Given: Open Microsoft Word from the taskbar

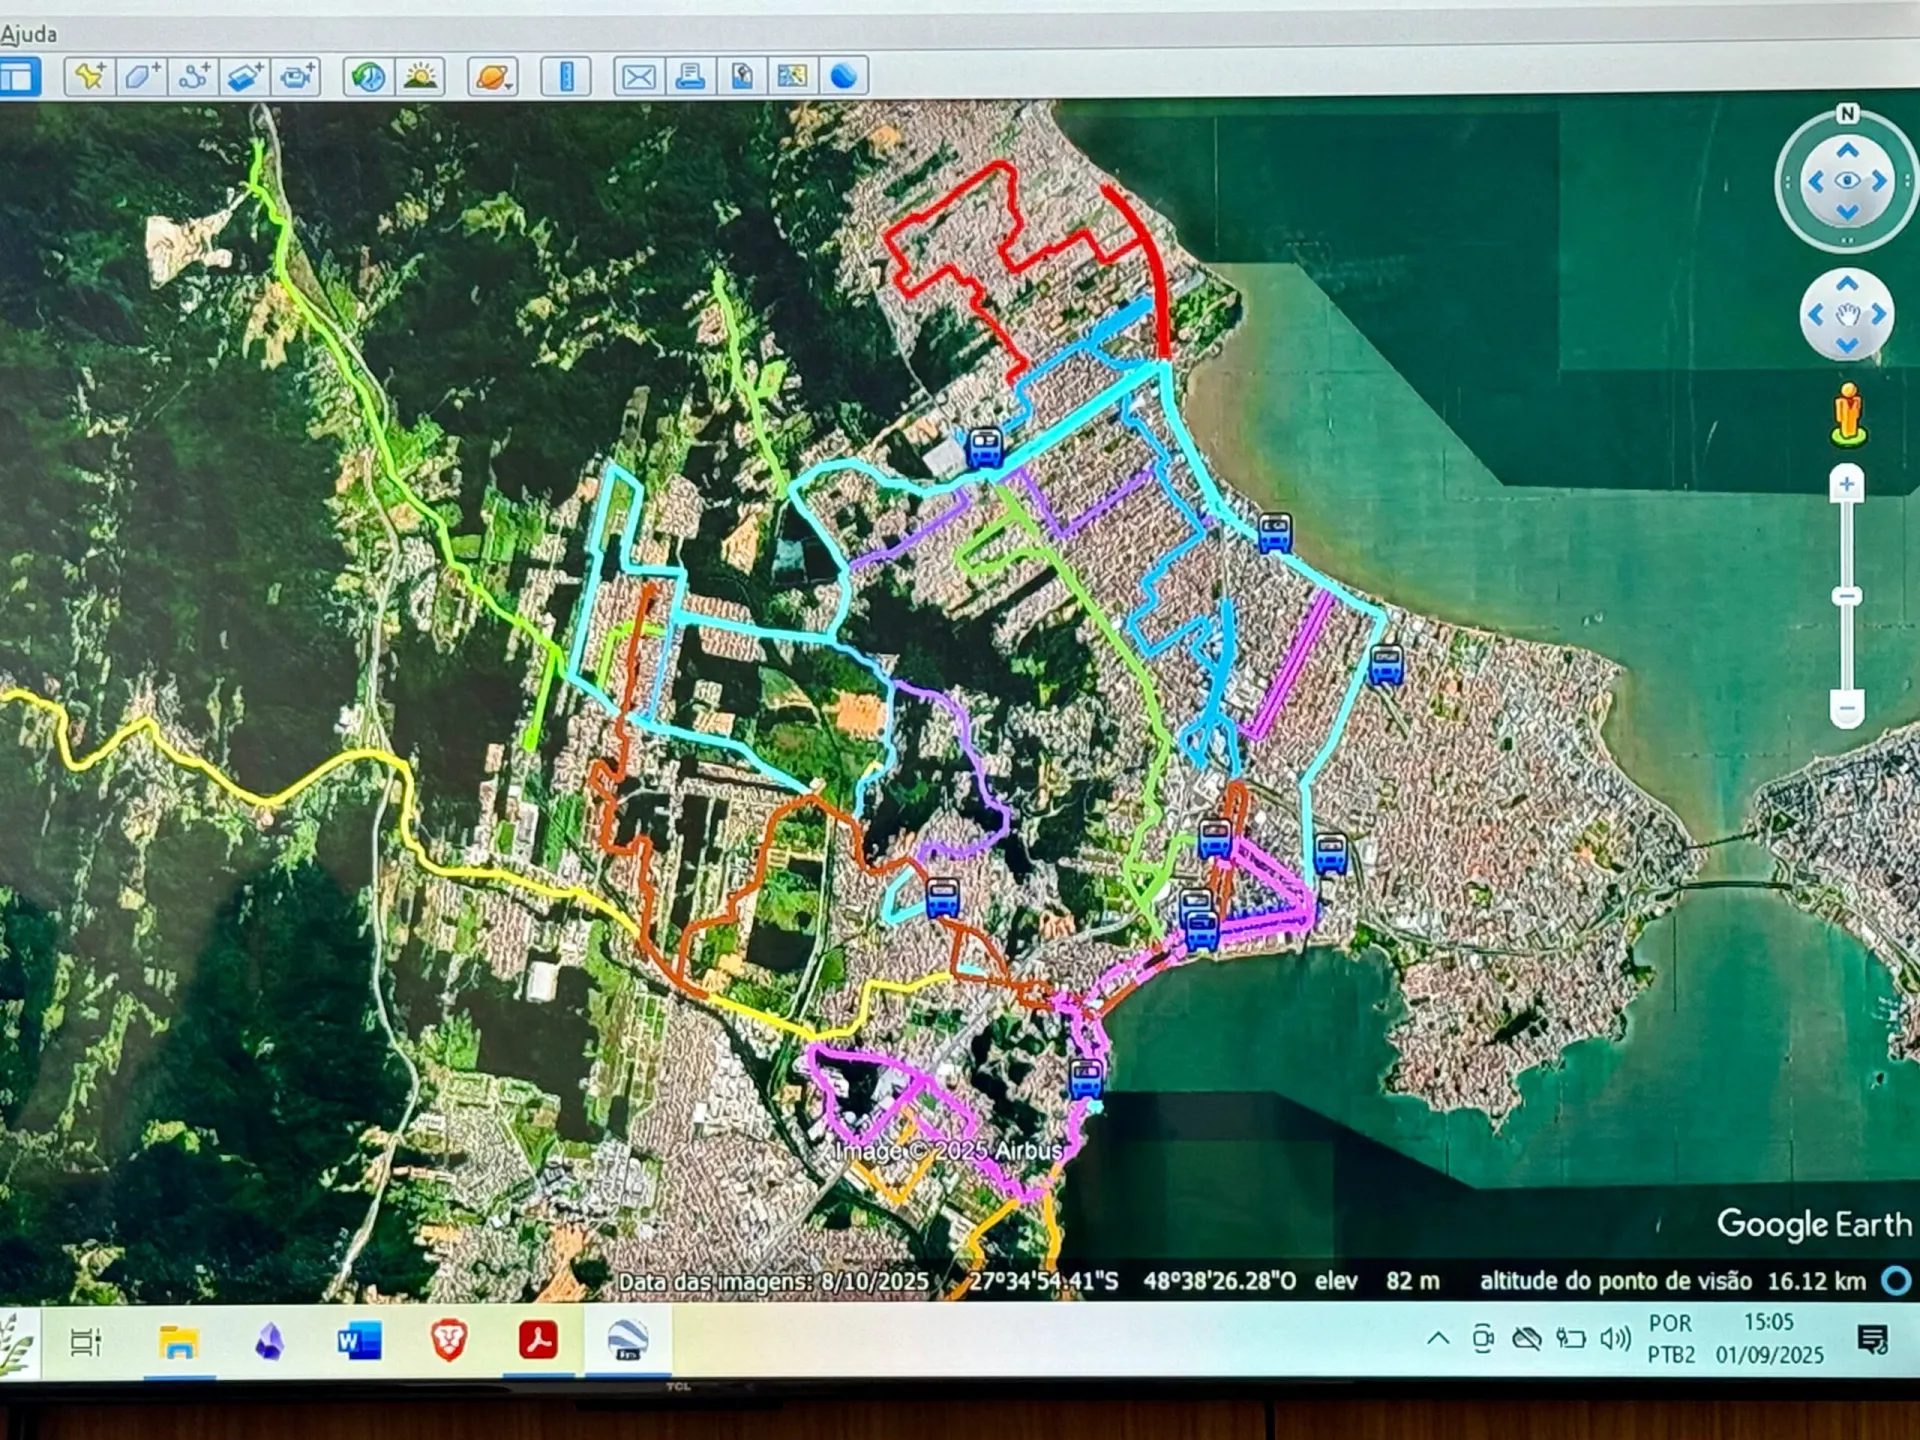Looking at the screenshot, I should point(358,1341).
